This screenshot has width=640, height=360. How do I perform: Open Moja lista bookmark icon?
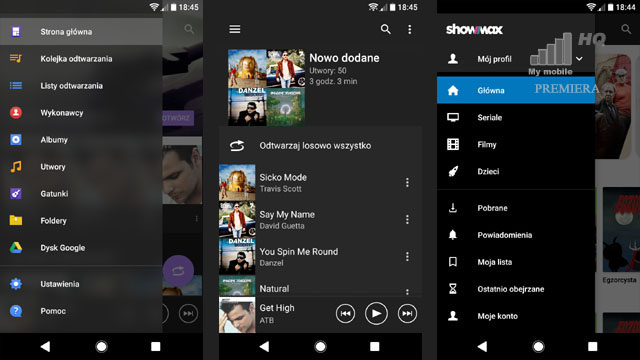click(453, 262)
